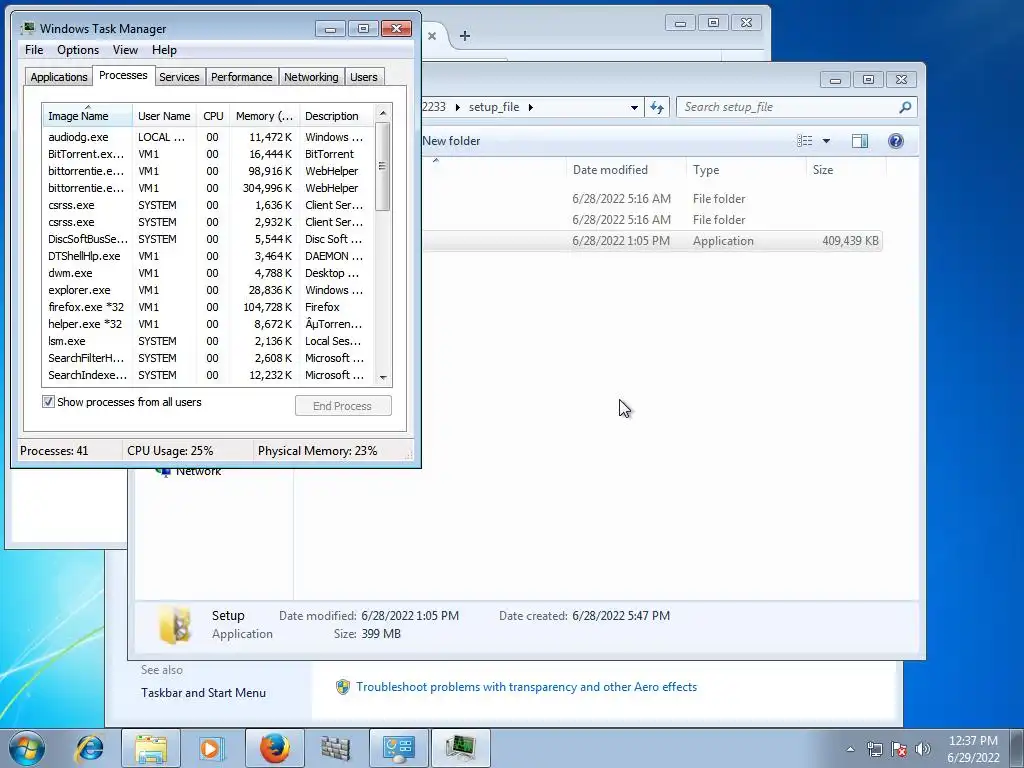Switch to the Applications tab

tap(59, 77)
